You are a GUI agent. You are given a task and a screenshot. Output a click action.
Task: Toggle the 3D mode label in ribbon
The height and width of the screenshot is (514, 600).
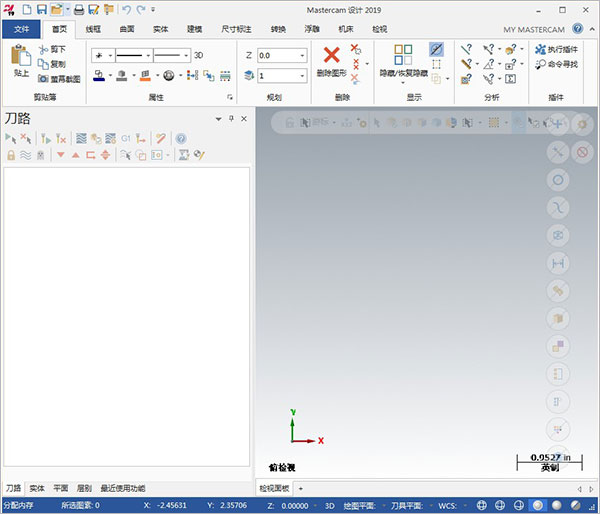coord(198,55)
